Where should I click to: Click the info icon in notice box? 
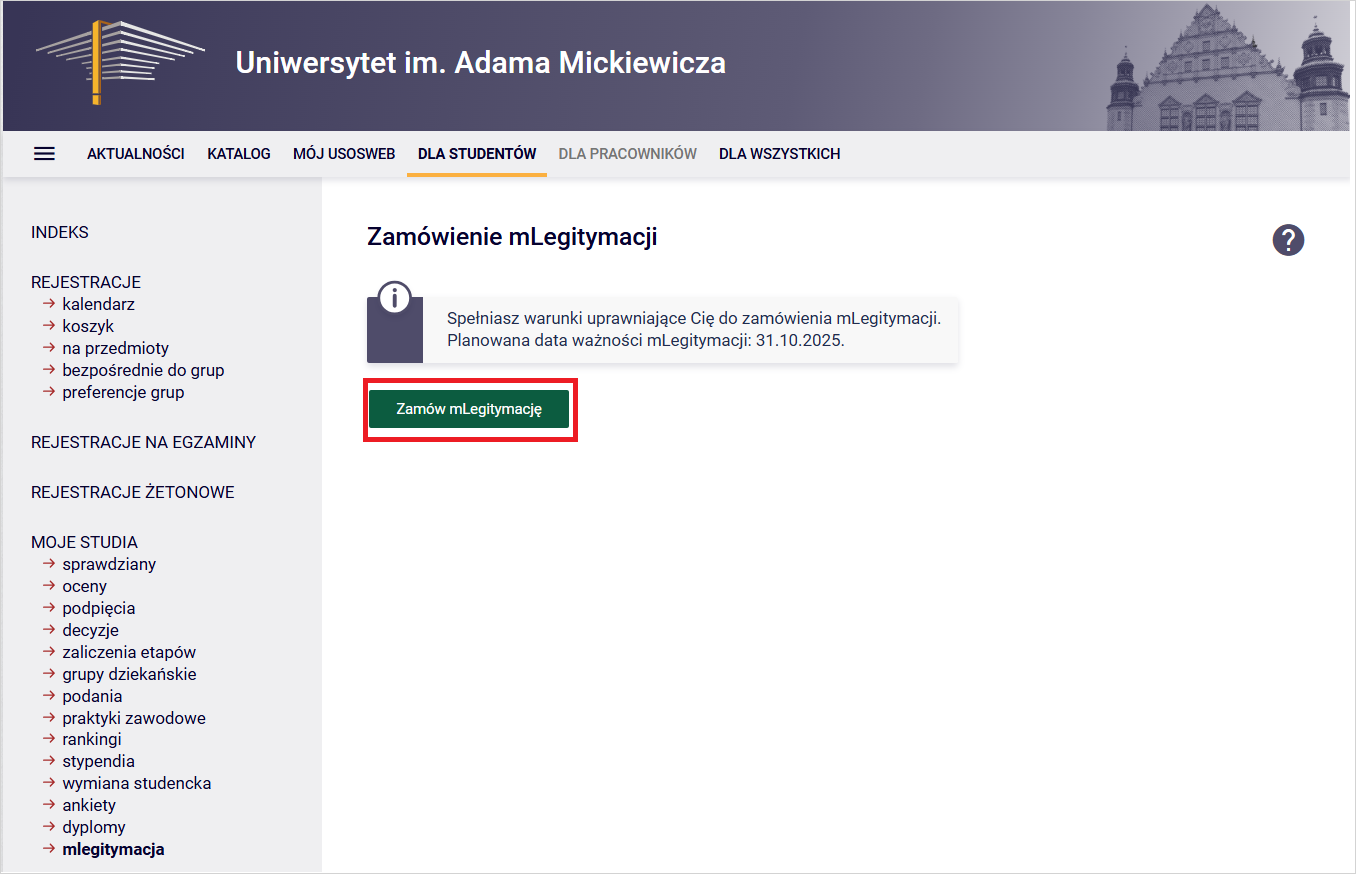point(395,298)
